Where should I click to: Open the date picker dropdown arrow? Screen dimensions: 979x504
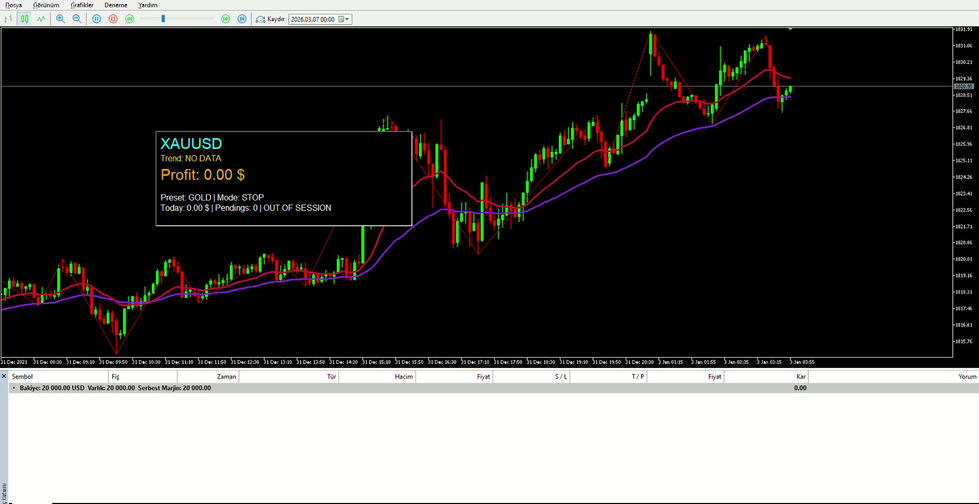click(x=348, y=19)
